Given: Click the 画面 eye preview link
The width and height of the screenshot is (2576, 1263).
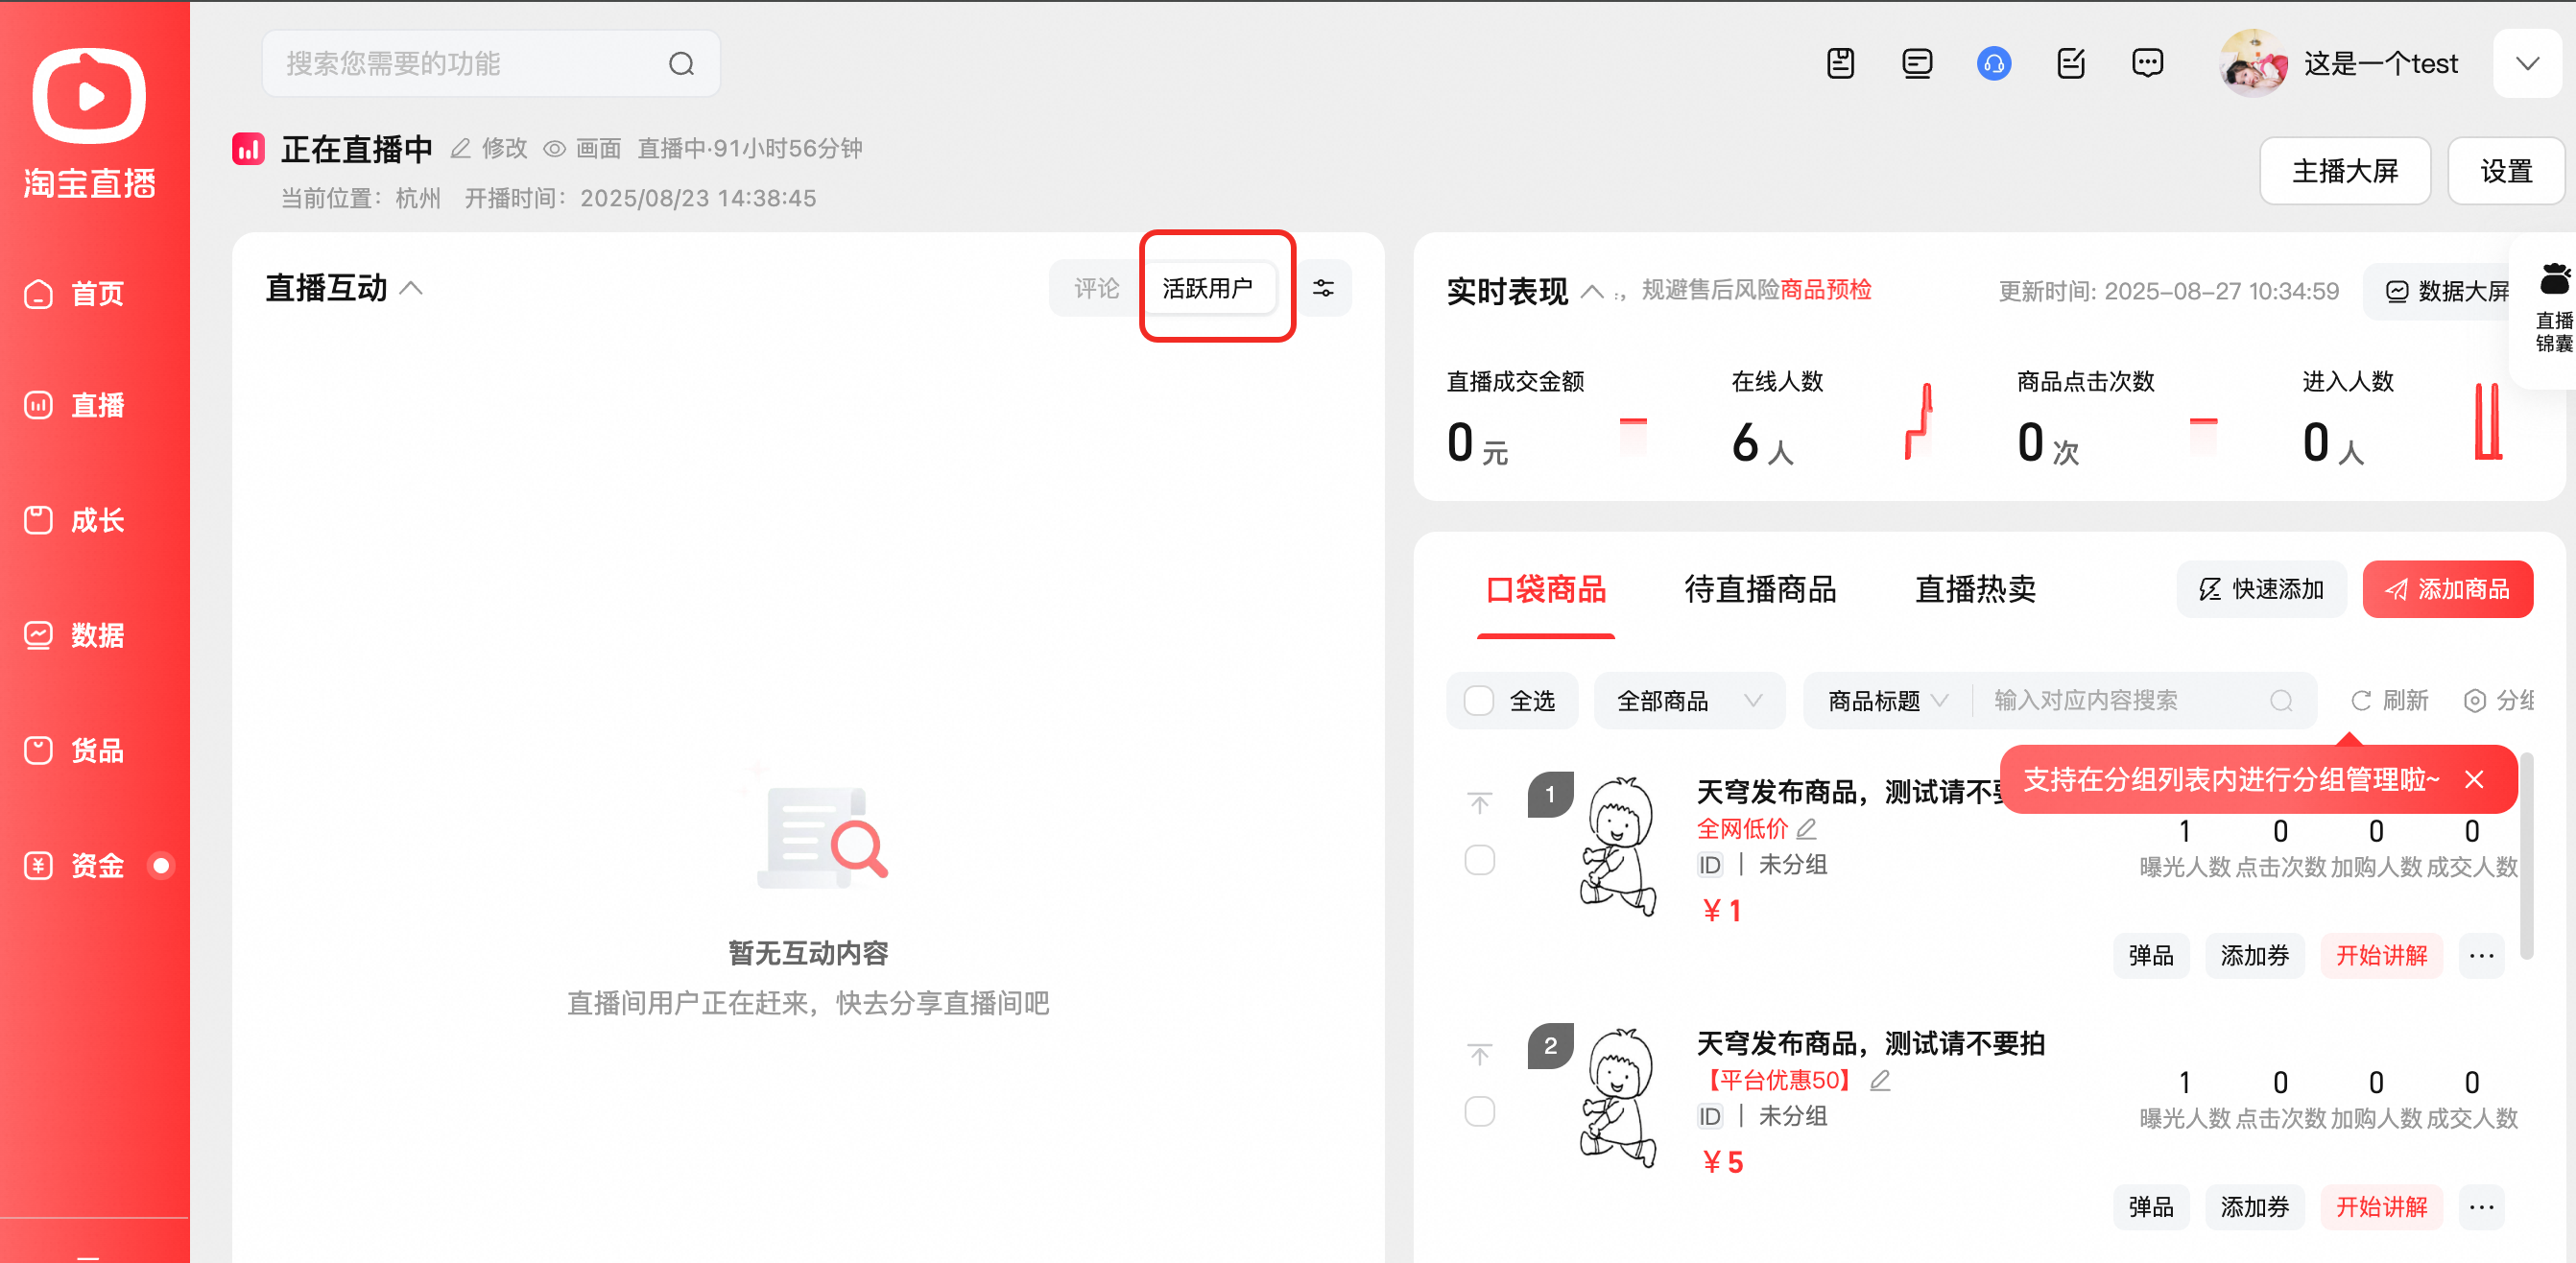Looking at the screenshot, I should [x=583, y=149].
